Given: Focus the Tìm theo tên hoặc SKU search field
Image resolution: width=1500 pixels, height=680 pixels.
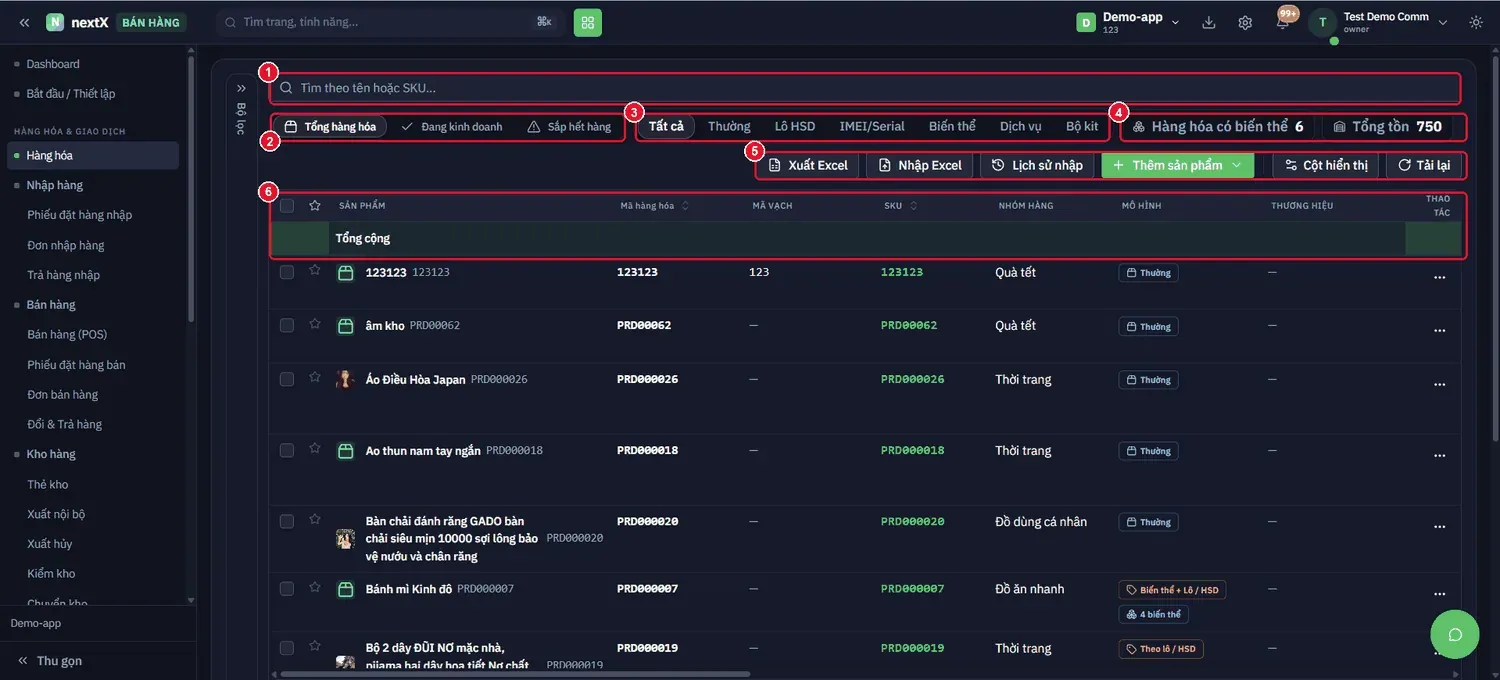Looking at the screenshot, I should [x=865, y=88].
